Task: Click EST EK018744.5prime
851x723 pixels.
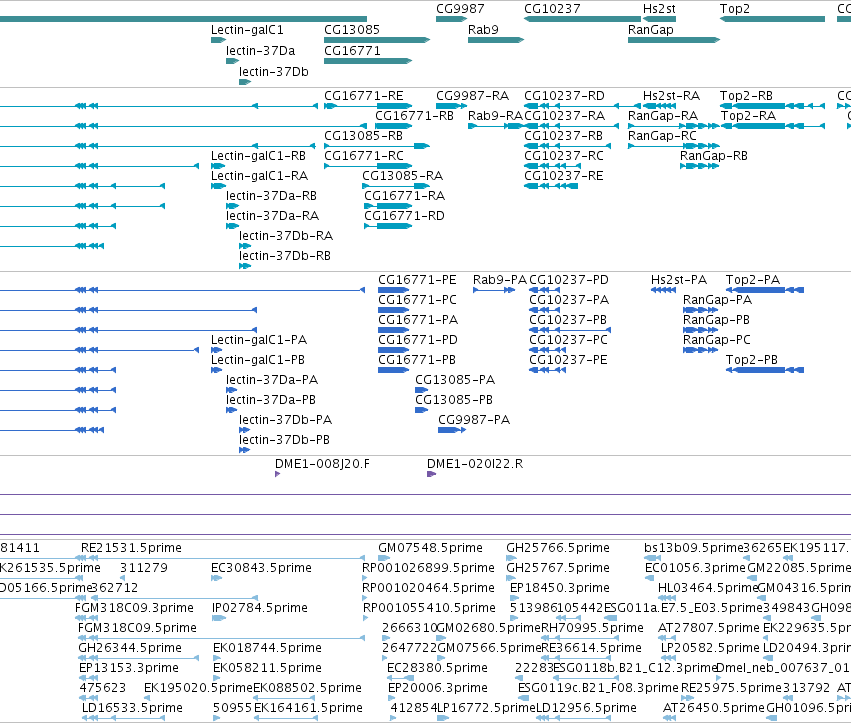Action: [x=267, y=648]
